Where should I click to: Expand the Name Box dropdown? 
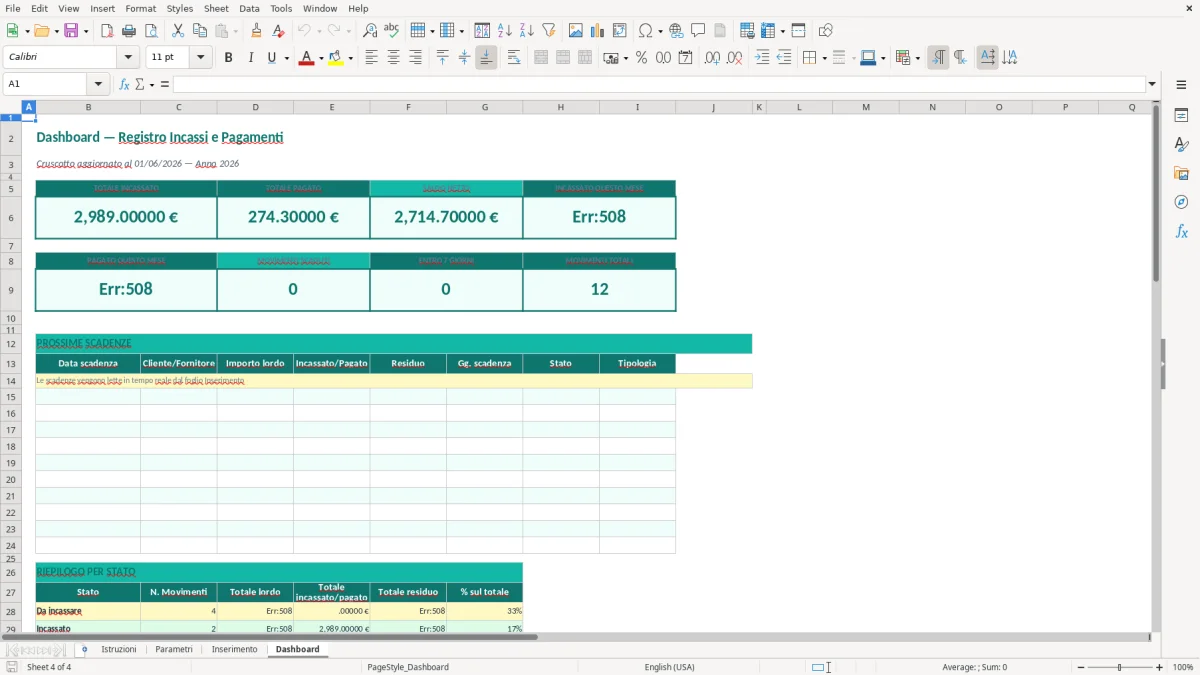coord(97,84)
